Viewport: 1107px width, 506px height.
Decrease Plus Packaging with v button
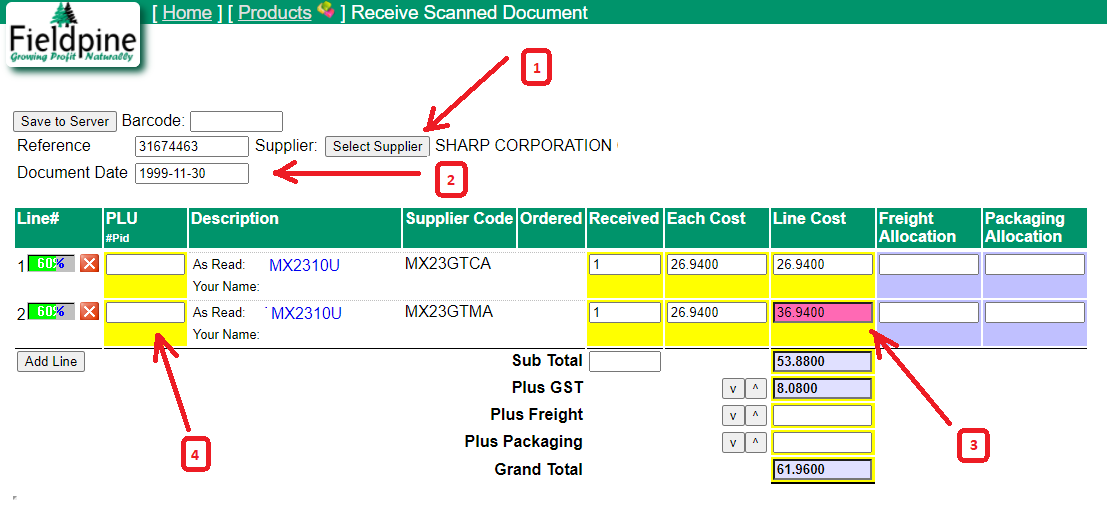point(733,442)
